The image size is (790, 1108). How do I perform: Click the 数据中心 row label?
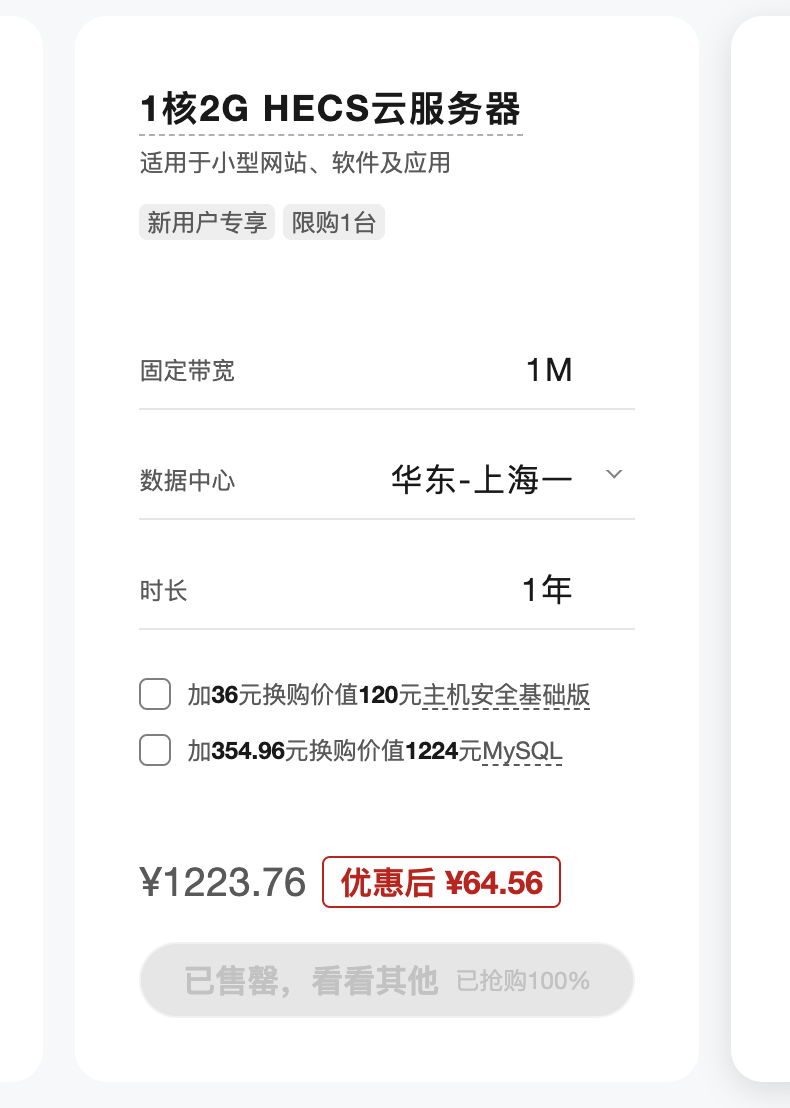point(187,481)
